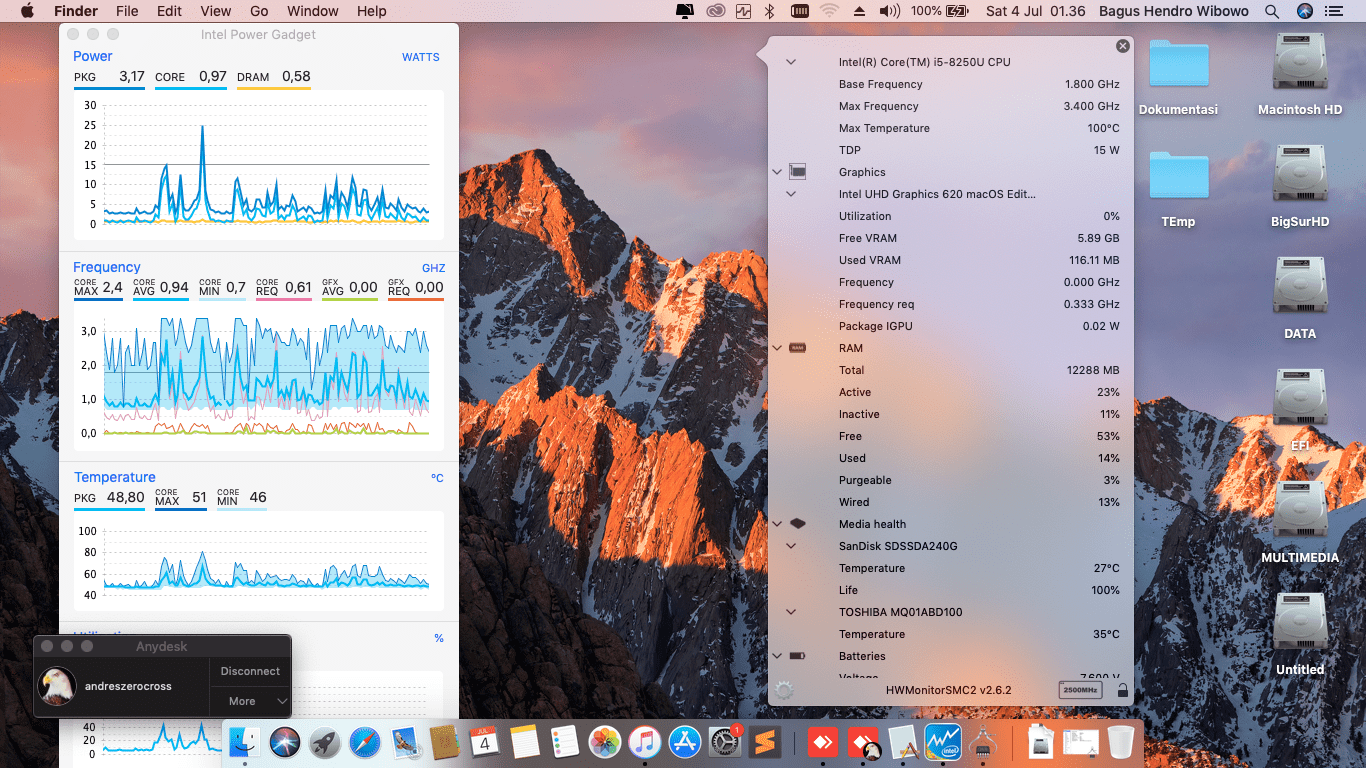
Task: Open the Apple menu
Action: pos(27,11)
